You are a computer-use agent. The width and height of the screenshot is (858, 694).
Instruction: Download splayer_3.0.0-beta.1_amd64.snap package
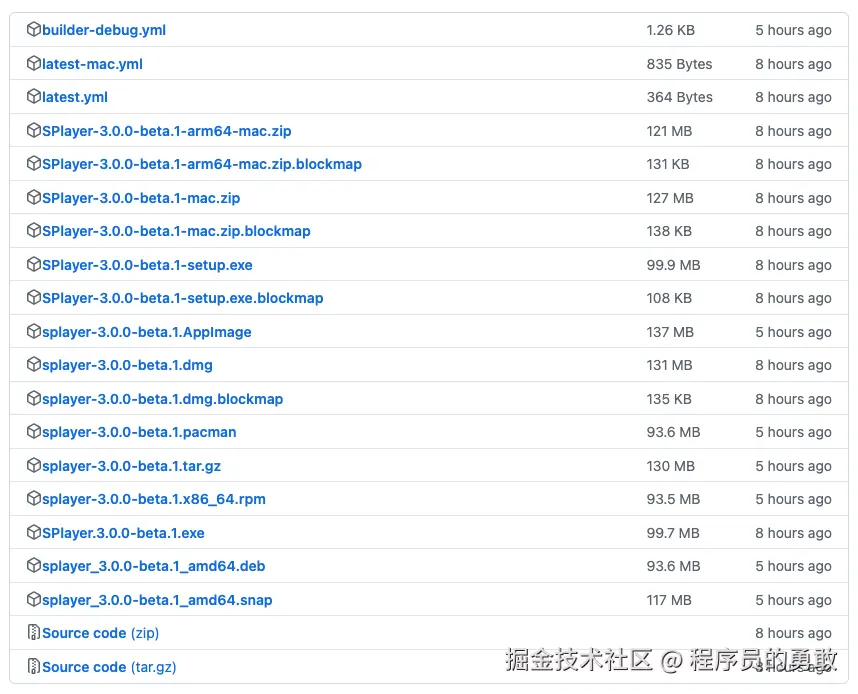157,600
